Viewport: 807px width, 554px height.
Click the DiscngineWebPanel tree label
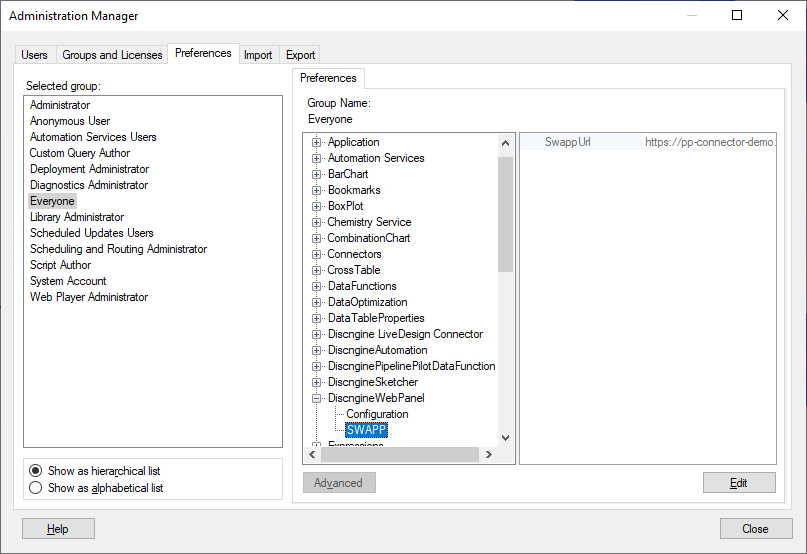[x=376, y=398]
